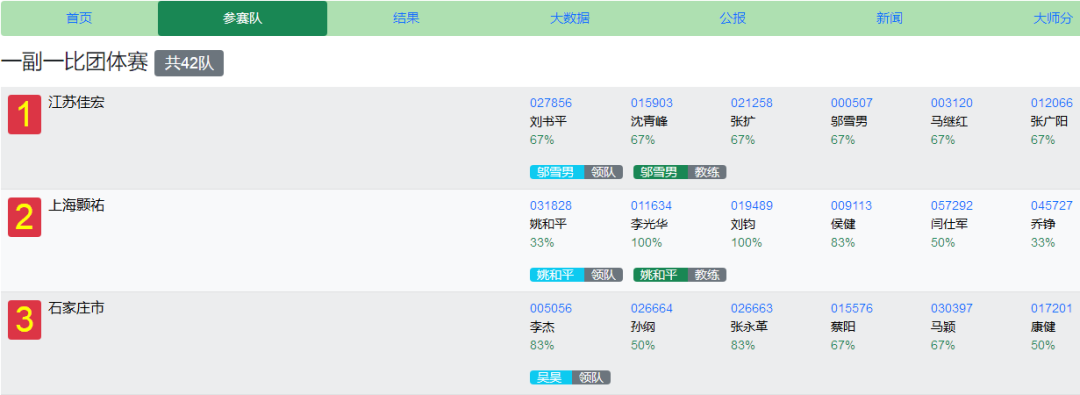Viewport: 1080px width, 395px height.
Task: Click the 共42队 badge
Action: pyautogui.click(x=189, y=63)
